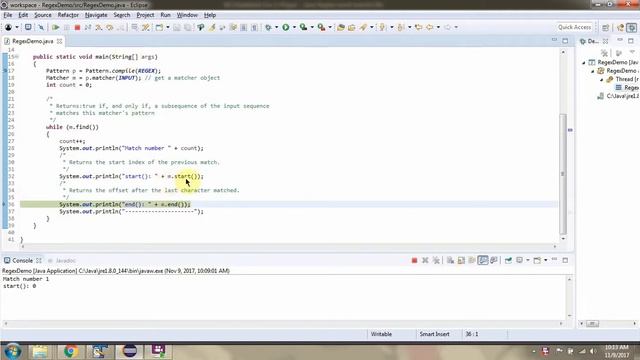640x360 pixels.
Task: Click Remove All Terminated Launches icon in console
Action: coord(436,260)
